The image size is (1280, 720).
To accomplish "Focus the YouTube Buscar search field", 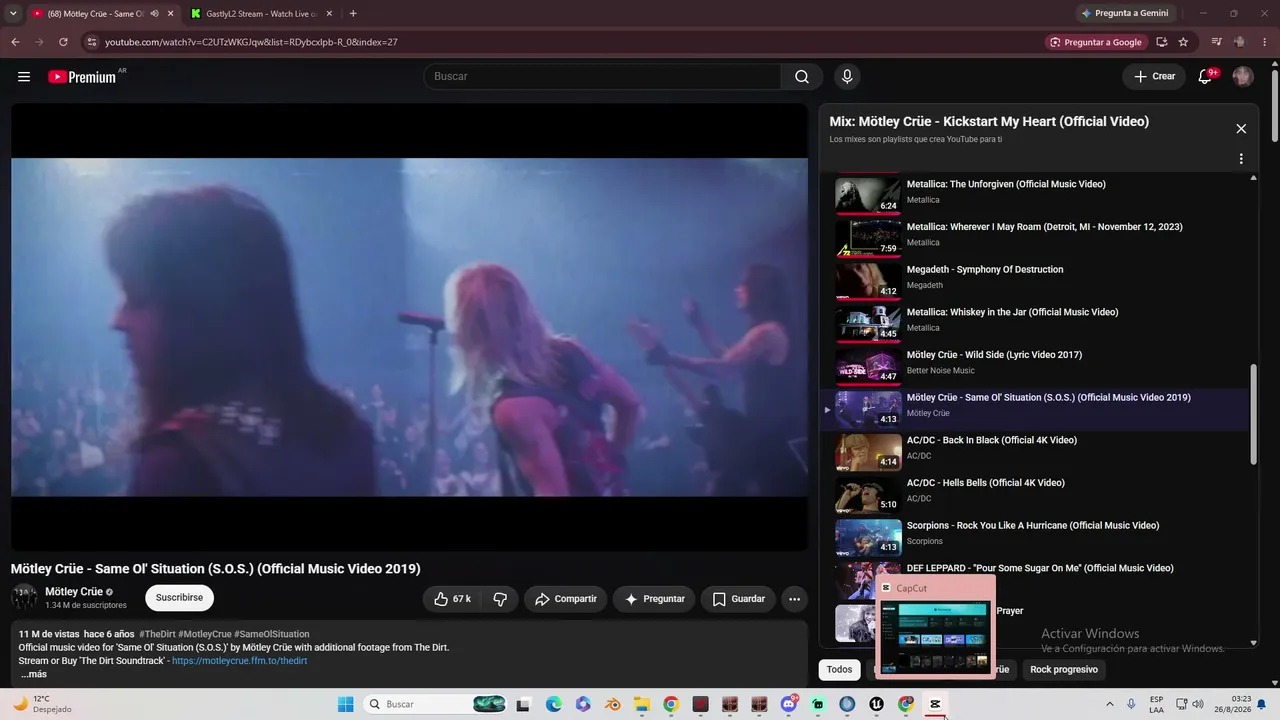I will (x=602, y=77).
